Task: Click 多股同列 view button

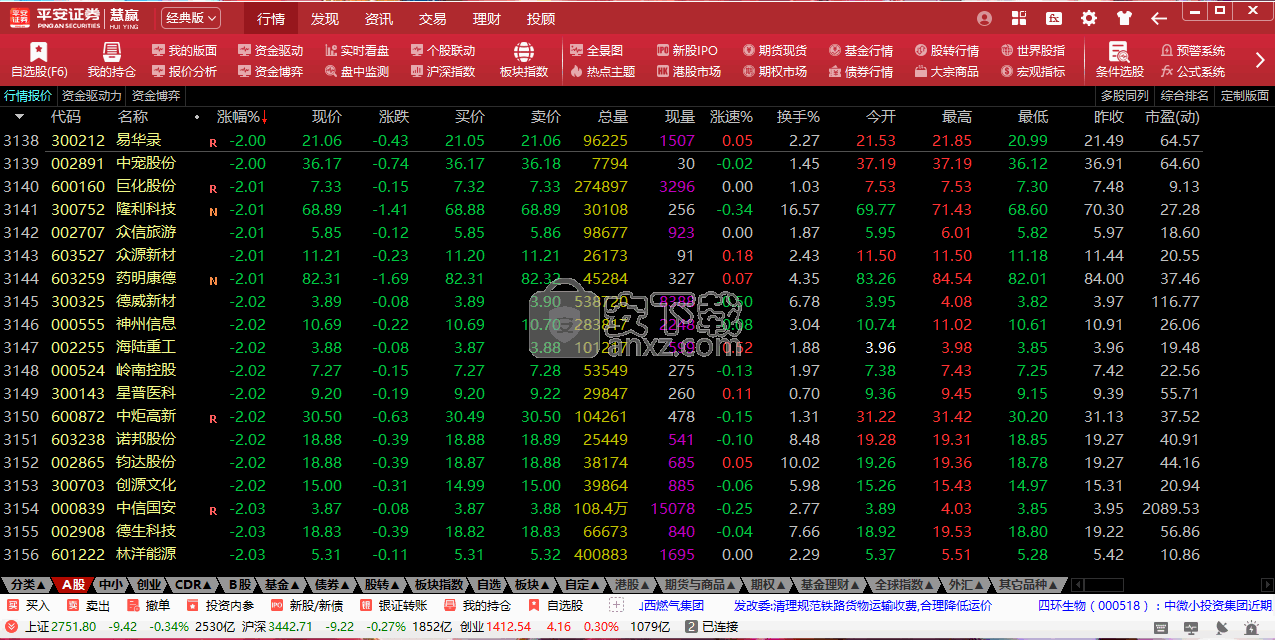Action: [x=1125, y=96]
